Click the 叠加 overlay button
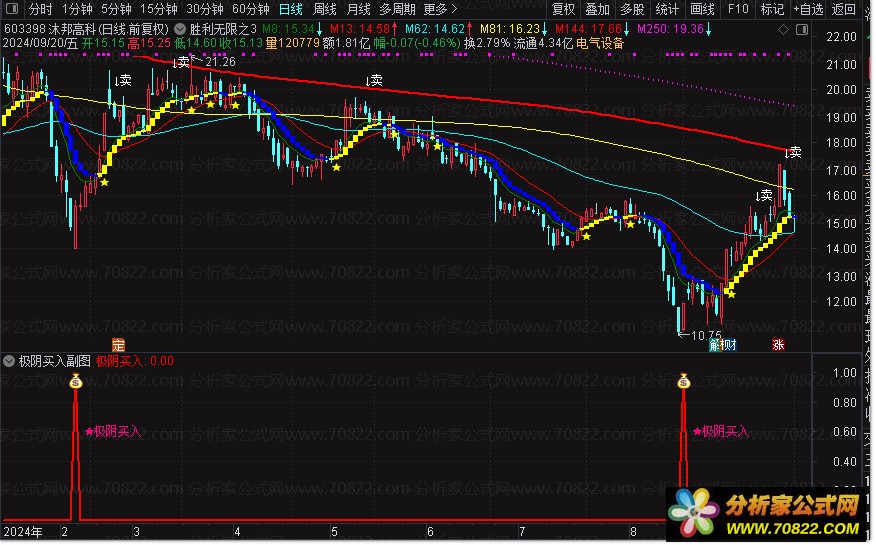This screenshot has height=545, width=876. pyautogui.click(x=597, y=9)
